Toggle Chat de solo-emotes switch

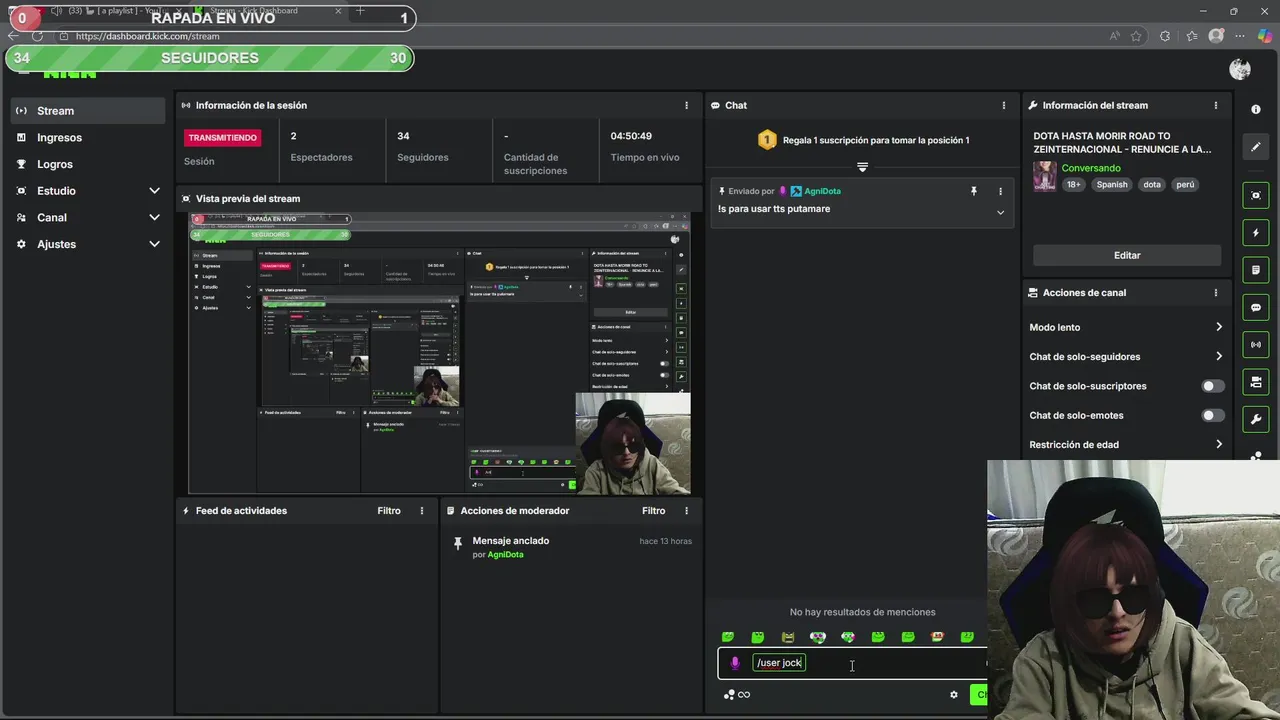coord(1212,415)
